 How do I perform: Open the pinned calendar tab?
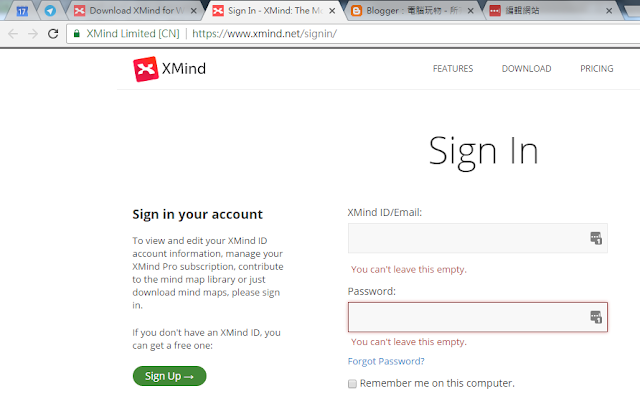[22, 11]
